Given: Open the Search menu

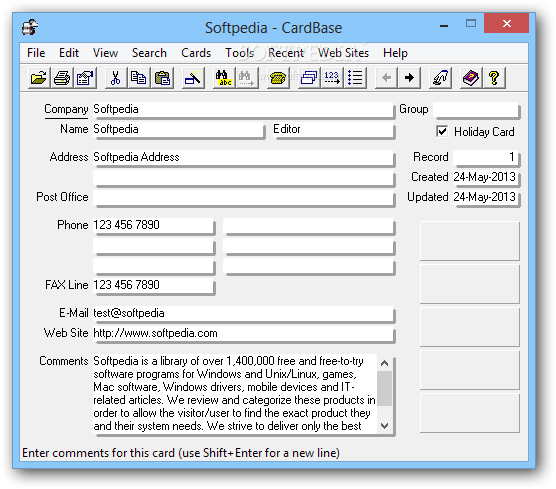Looking at the screenshot, I should [149, 53].
